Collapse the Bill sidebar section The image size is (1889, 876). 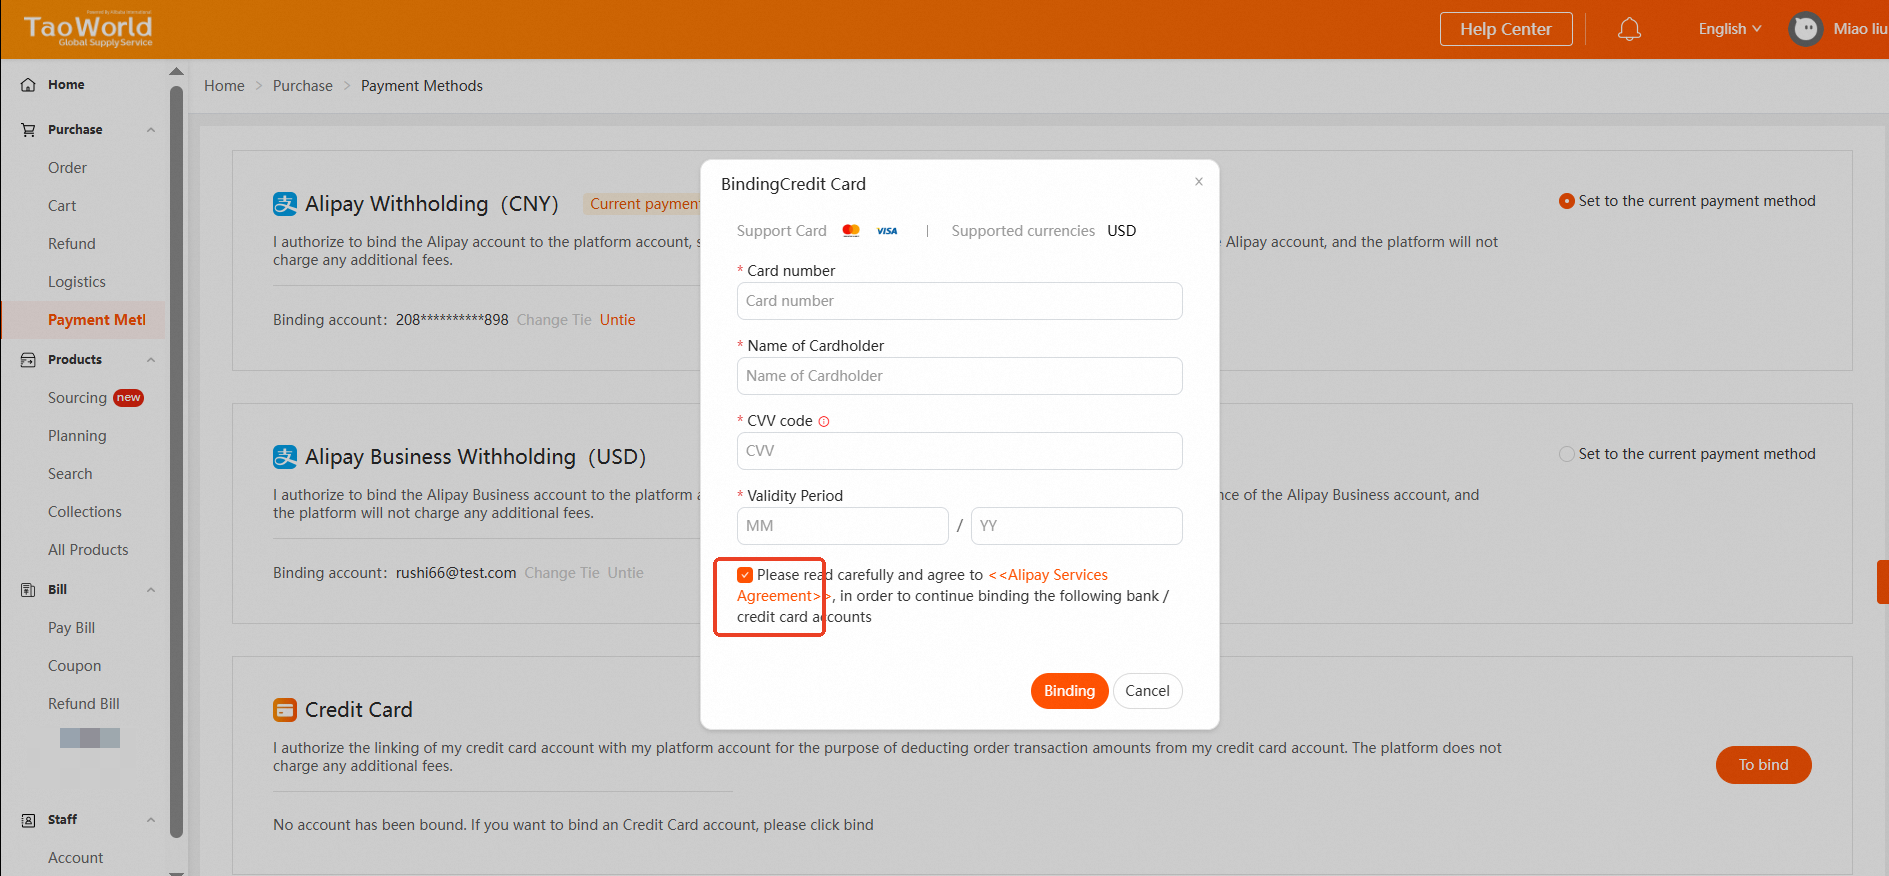(x=151, y=590)
